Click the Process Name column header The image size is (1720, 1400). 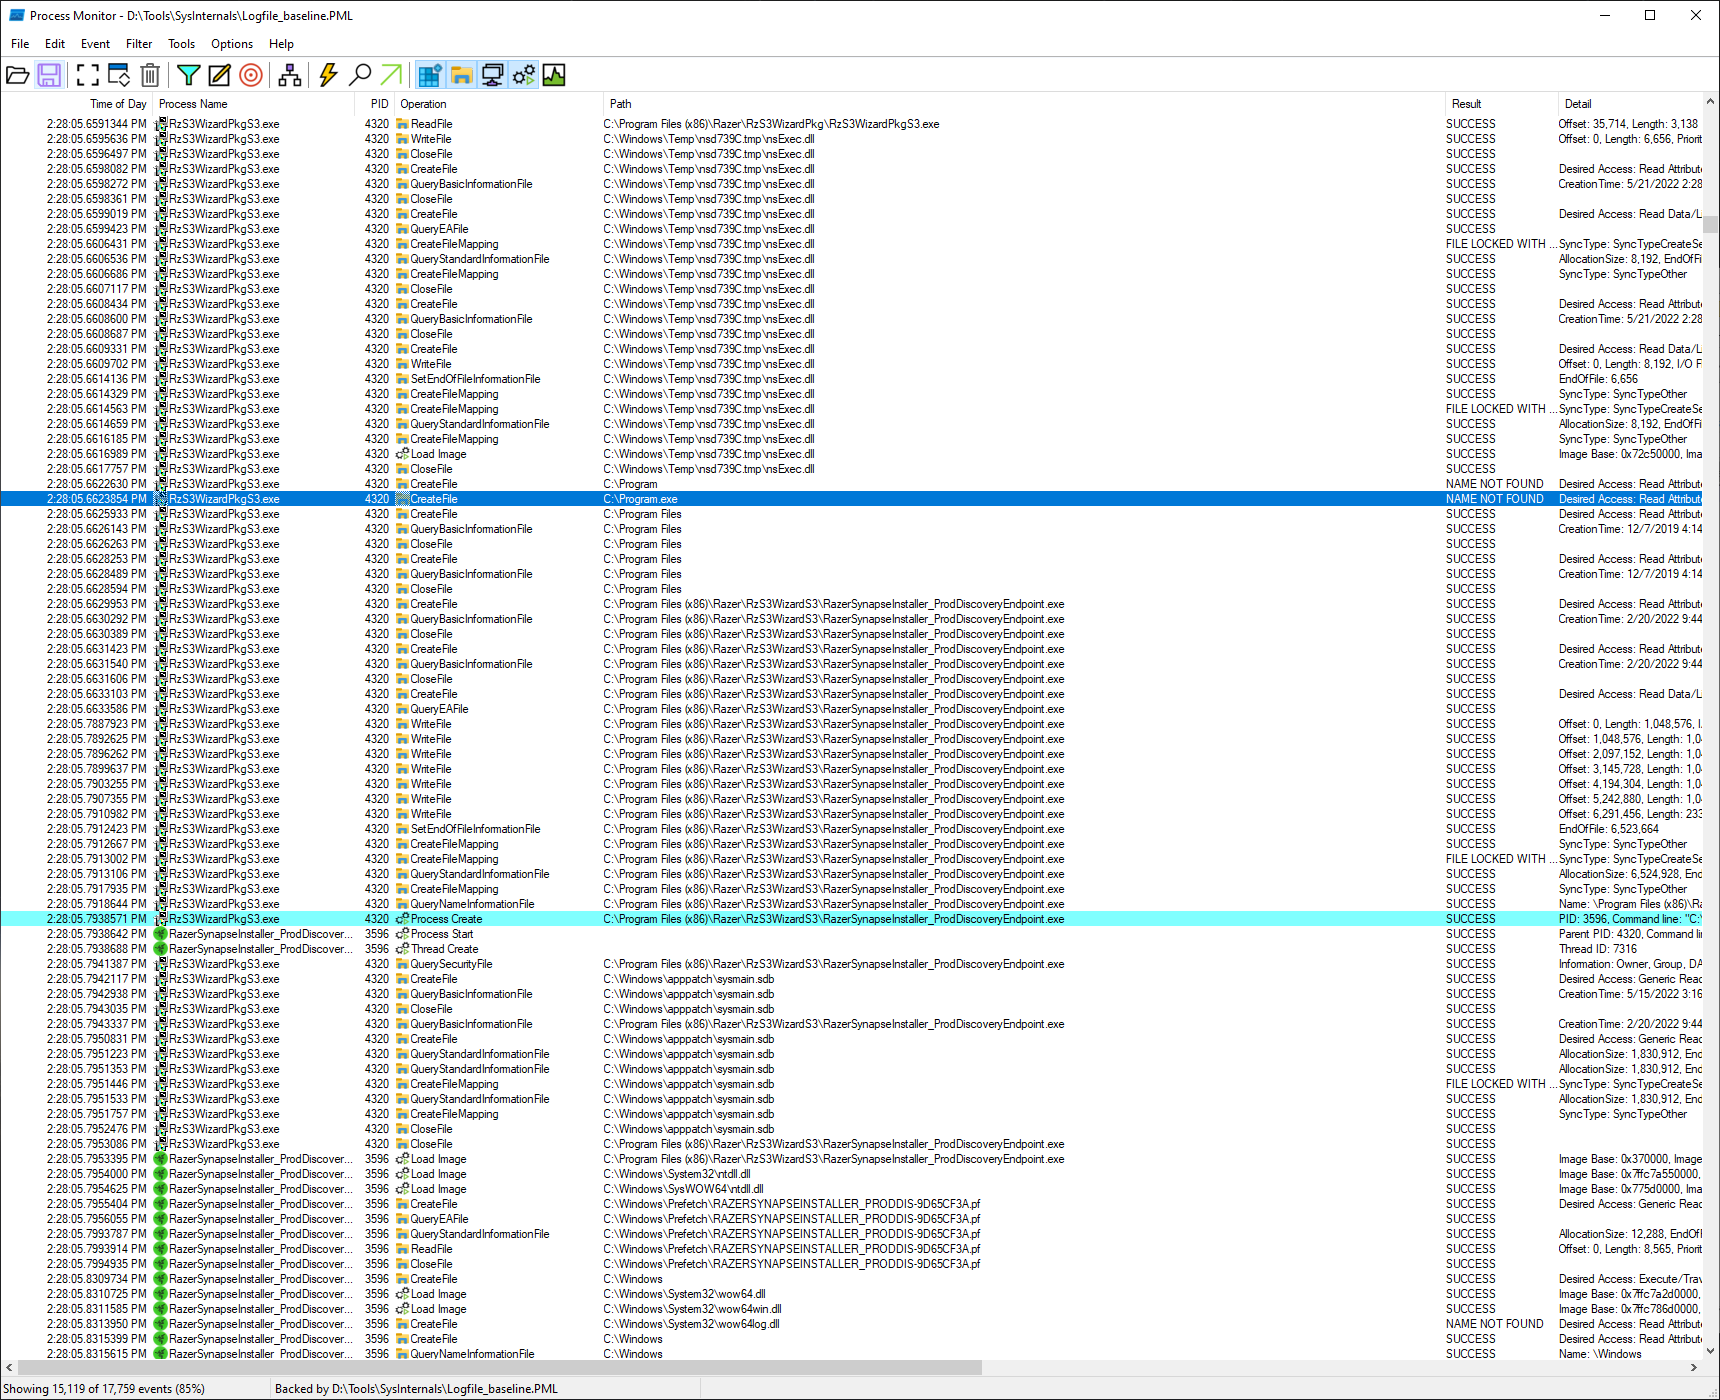pos(254,104)
